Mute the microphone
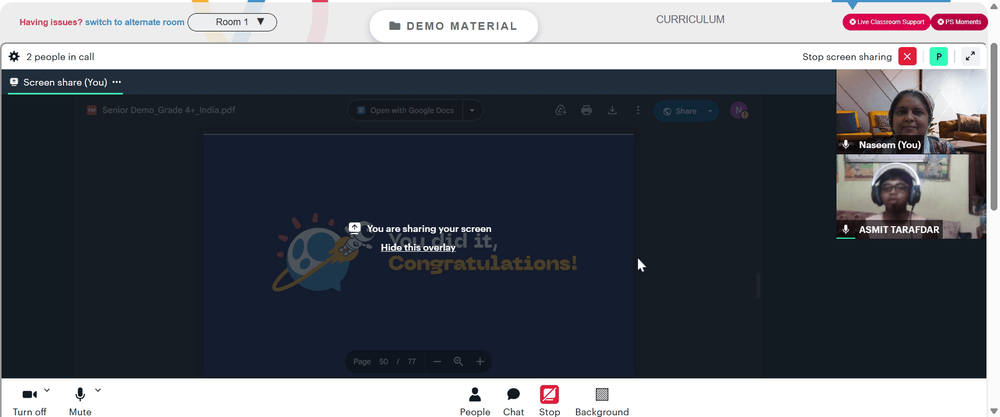Image resolution: width=1000 pixels, height=417 pixels. [x=80, y=402]
